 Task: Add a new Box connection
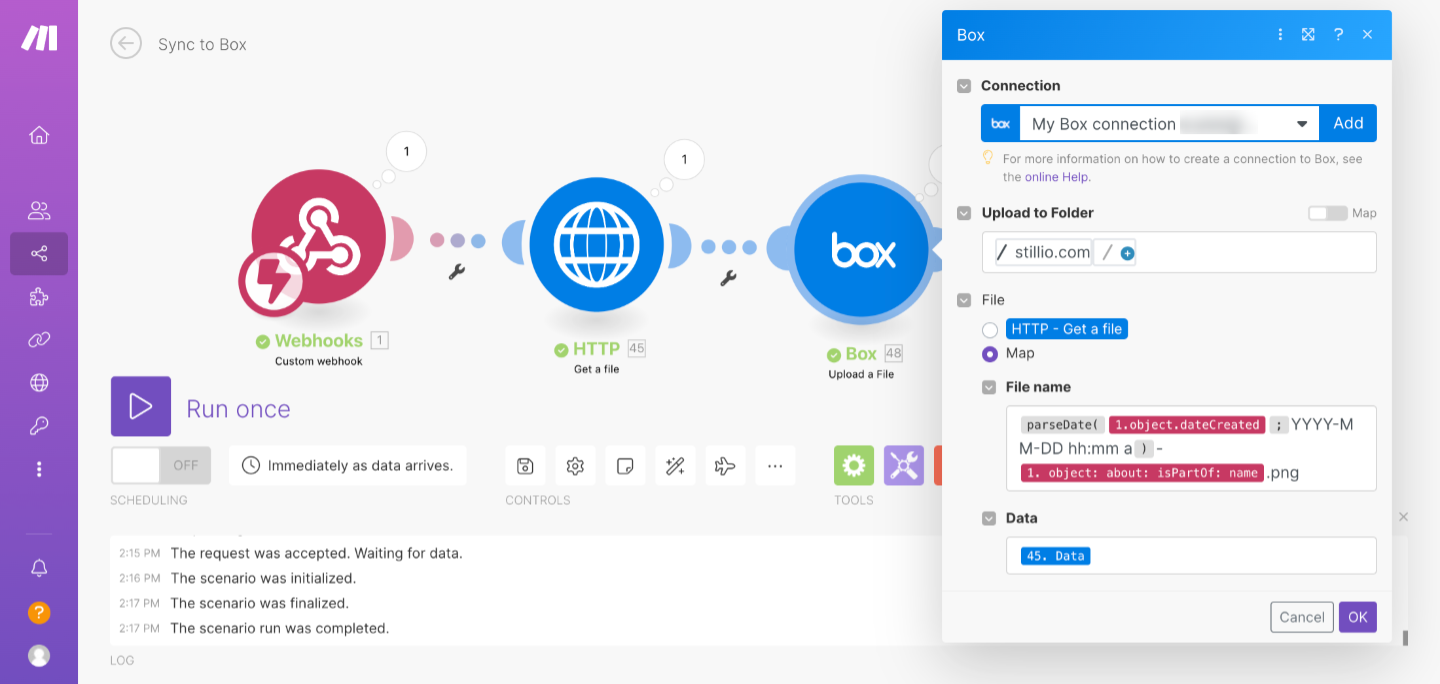pyautogui.click(x=1348, y=123)
